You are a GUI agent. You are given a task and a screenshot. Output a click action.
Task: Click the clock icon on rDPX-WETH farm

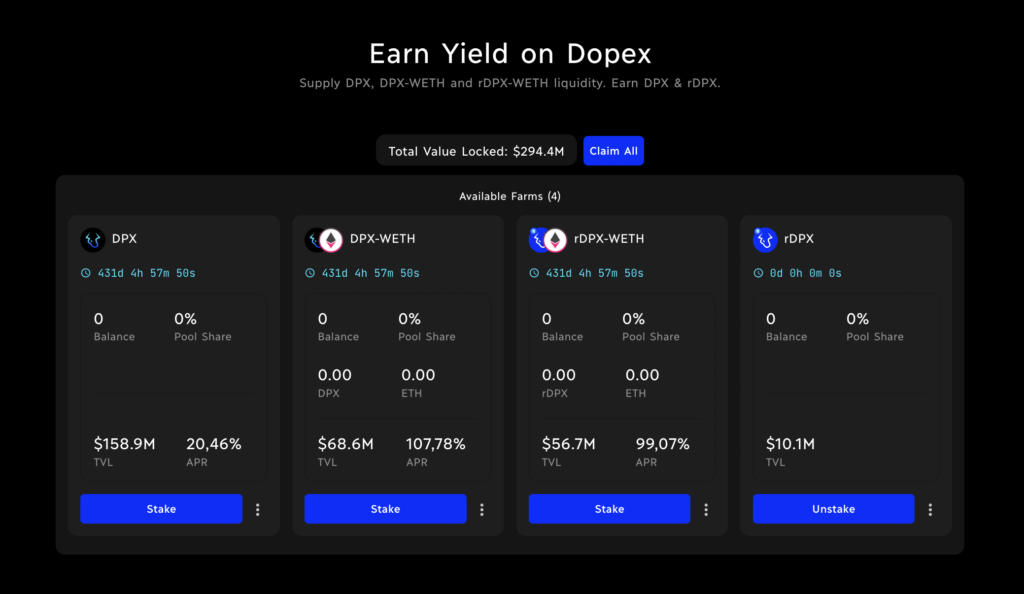534,273
